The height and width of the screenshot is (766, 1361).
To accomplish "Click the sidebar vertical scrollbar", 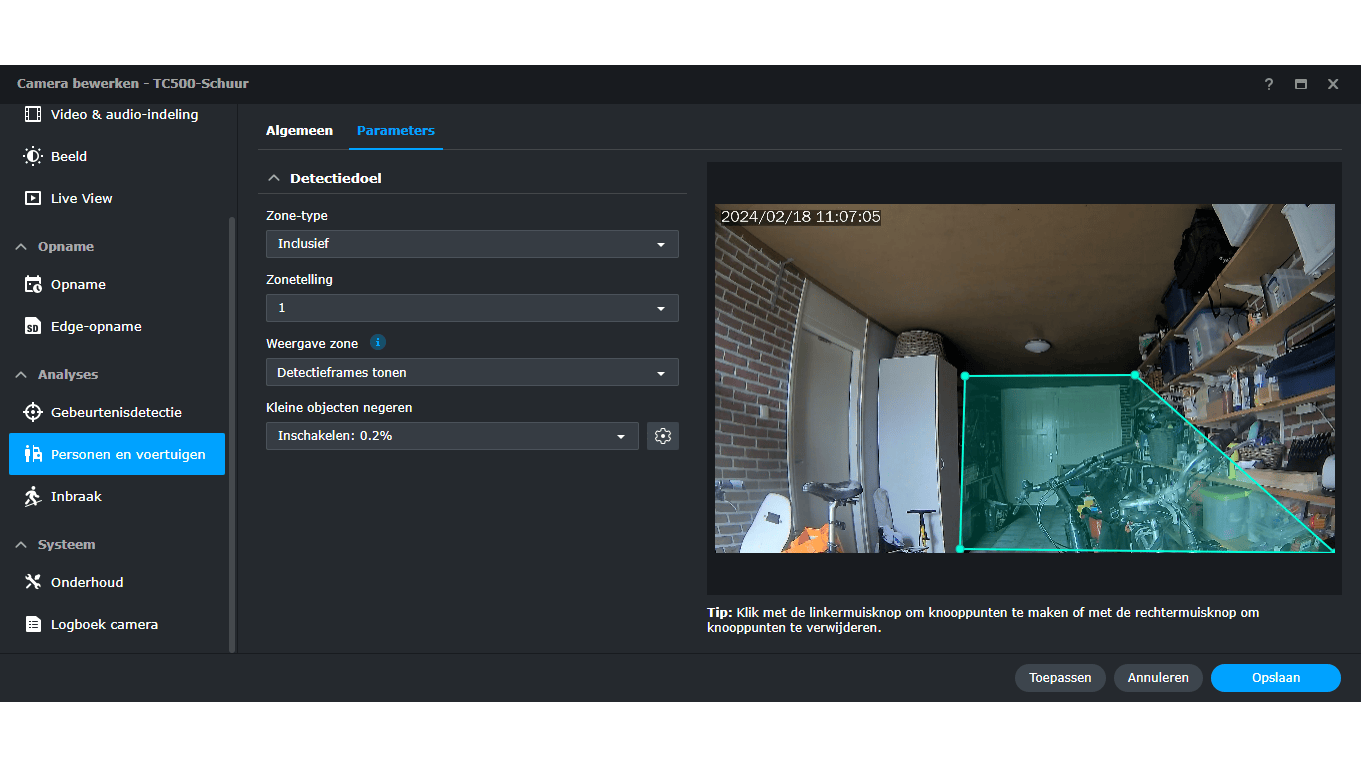I will coord(233,435).
